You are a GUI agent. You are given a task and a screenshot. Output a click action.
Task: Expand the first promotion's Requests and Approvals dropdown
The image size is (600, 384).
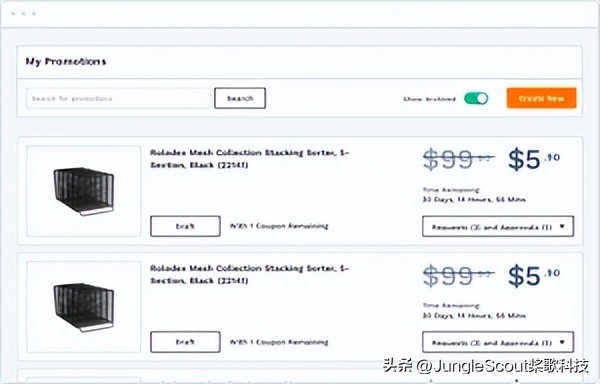[498, 226]
